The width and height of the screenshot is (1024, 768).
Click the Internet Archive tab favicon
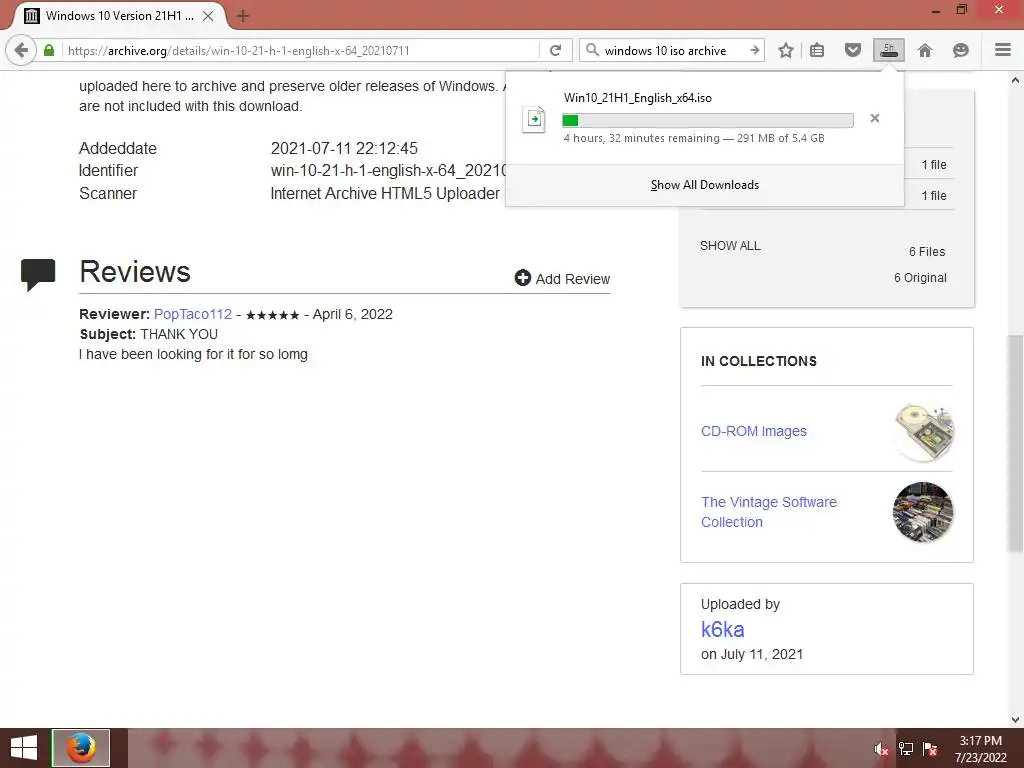31,16
